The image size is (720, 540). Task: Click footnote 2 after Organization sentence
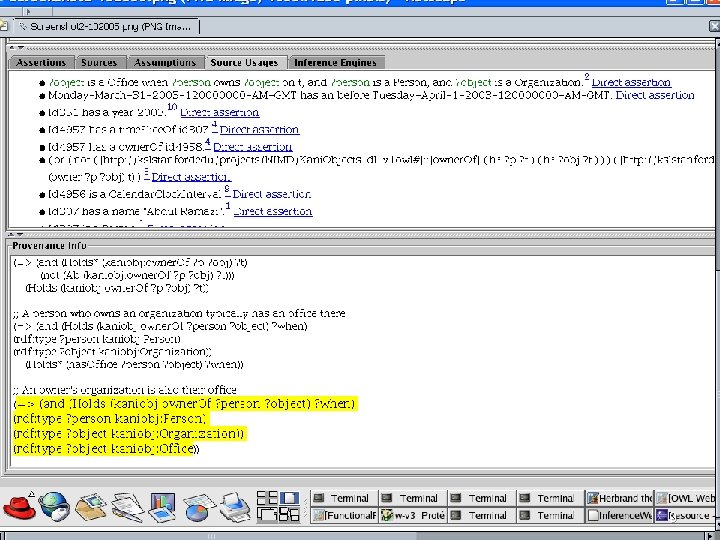point(586,77)
